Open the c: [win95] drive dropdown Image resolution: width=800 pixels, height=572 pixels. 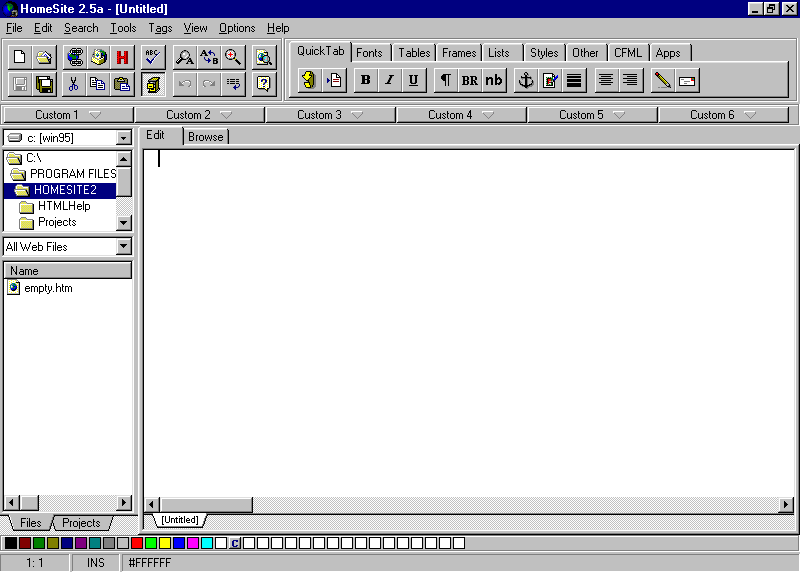pos(123,138)
